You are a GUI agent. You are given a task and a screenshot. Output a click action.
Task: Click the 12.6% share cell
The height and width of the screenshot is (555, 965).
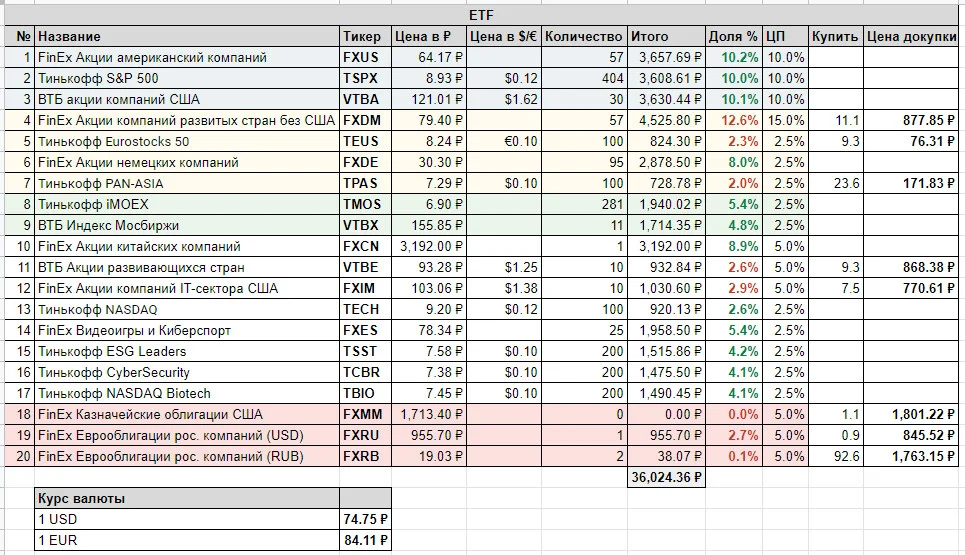coord(734,120)
